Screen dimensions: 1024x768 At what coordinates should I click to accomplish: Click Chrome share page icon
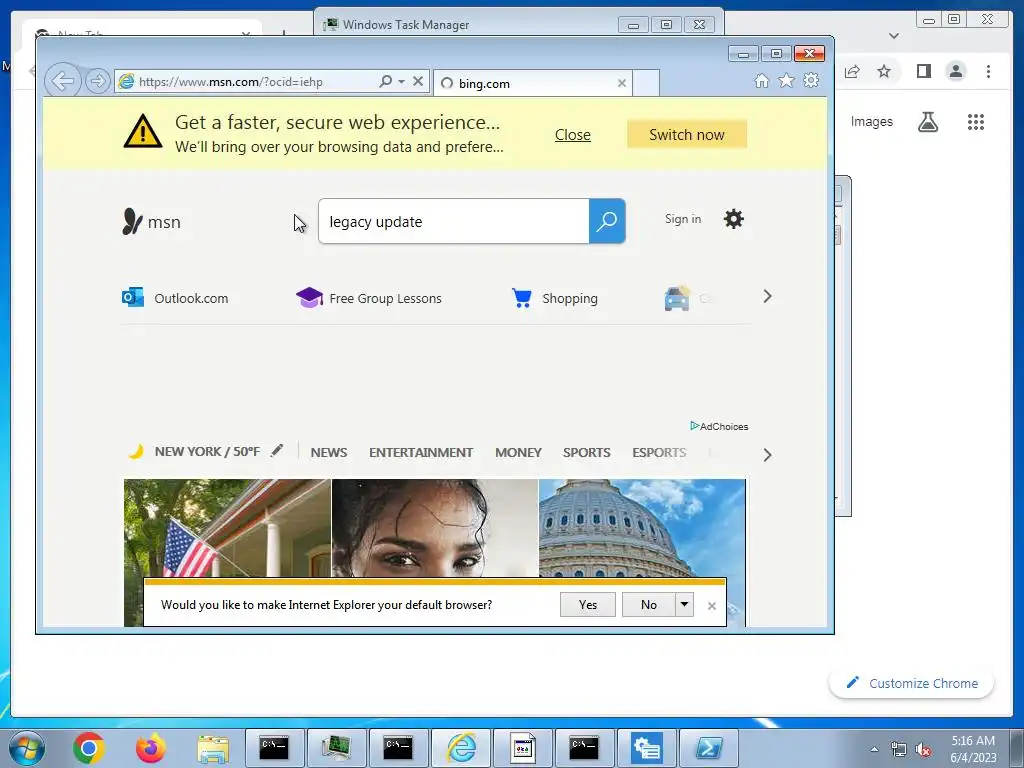click(x=852, y=71)
